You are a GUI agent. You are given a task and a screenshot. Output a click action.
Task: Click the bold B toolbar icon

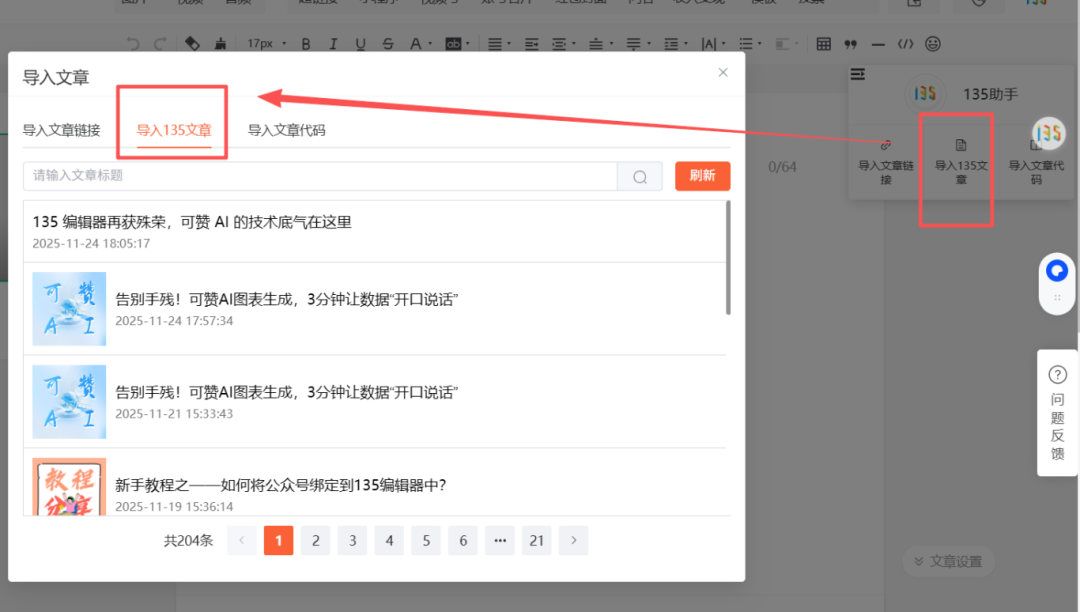[x=306, y=44]
